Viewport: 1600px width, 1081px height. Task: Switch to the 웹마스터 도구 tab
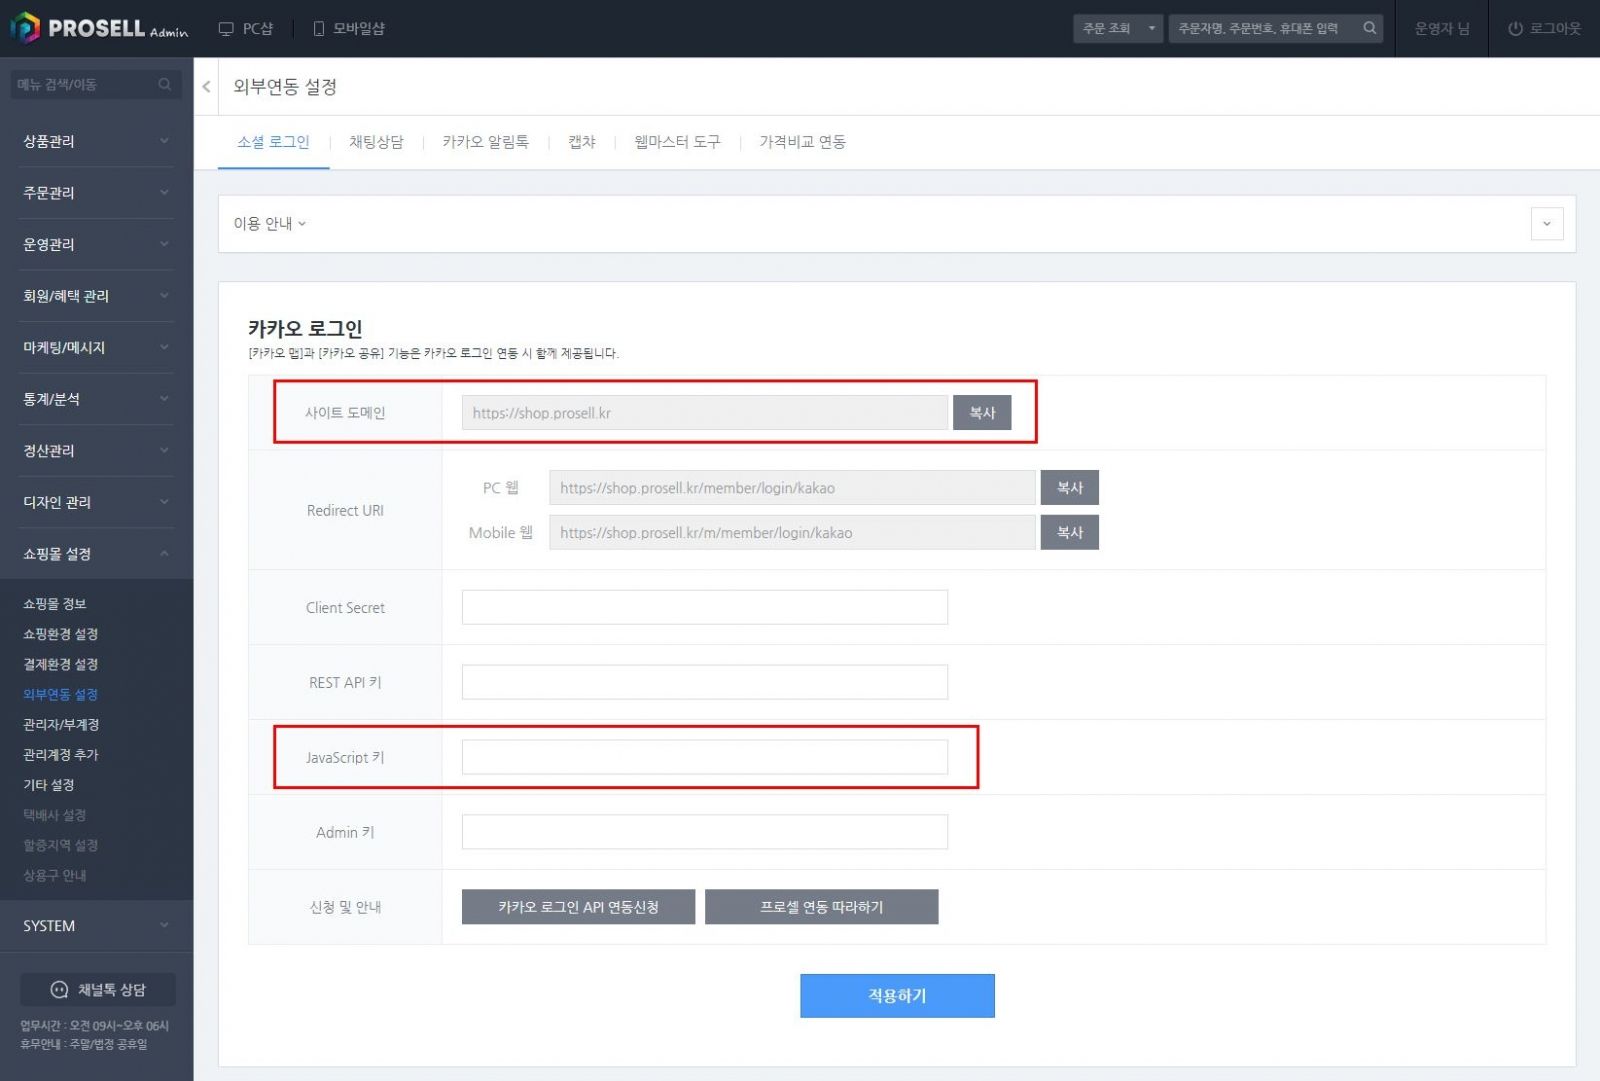point(677,142)
